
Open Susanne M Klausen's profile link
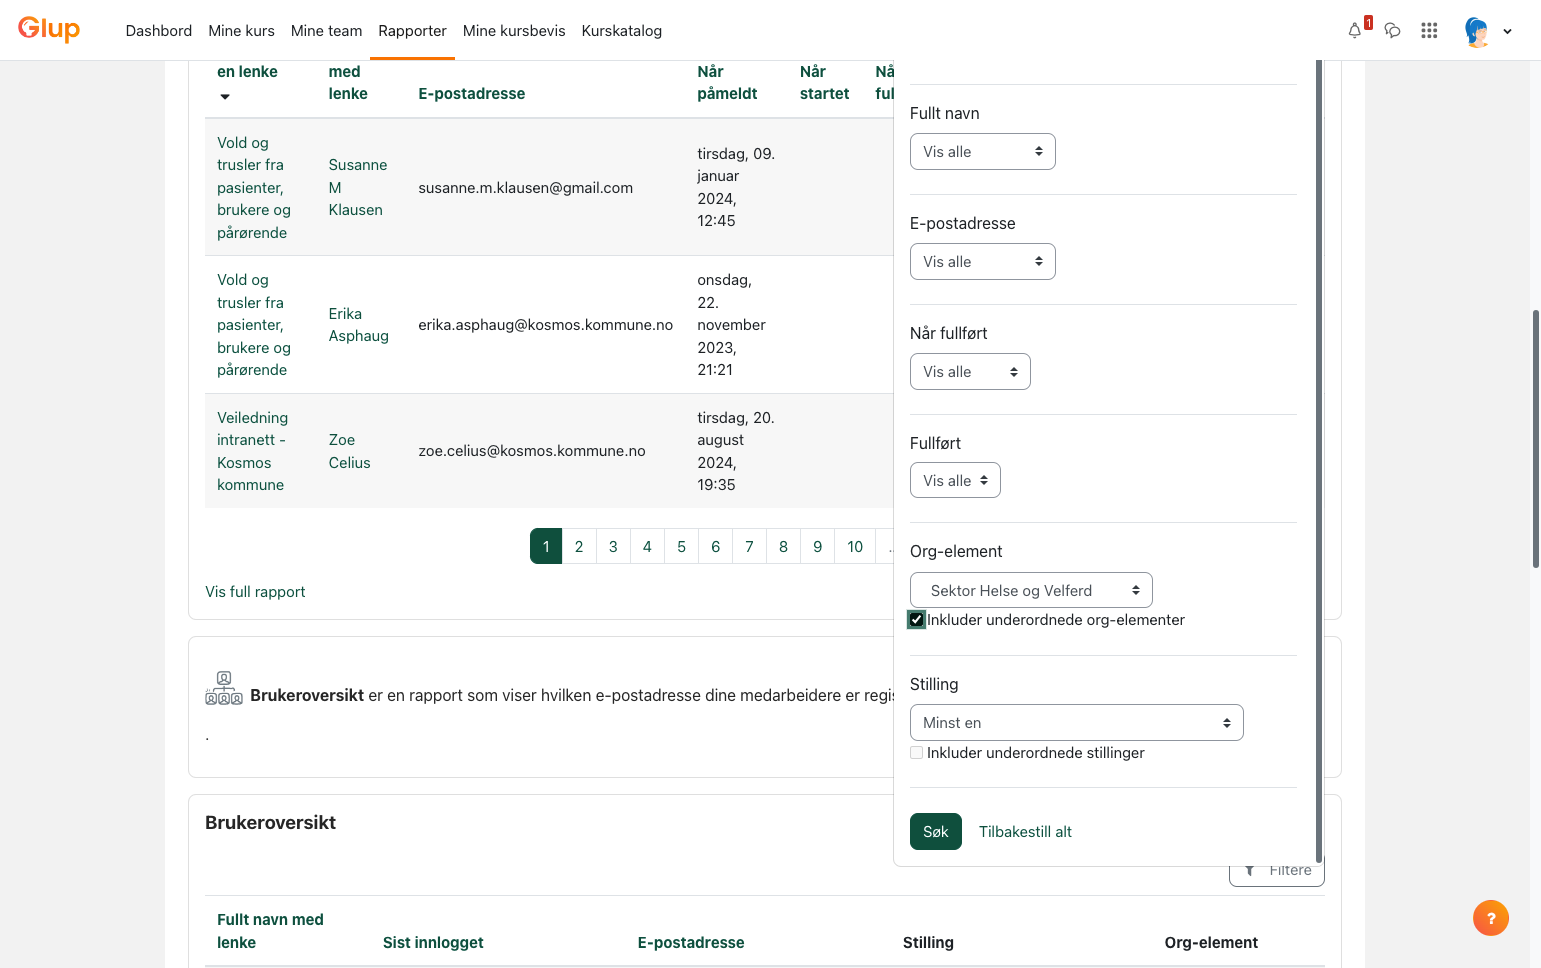click(357, 187)
